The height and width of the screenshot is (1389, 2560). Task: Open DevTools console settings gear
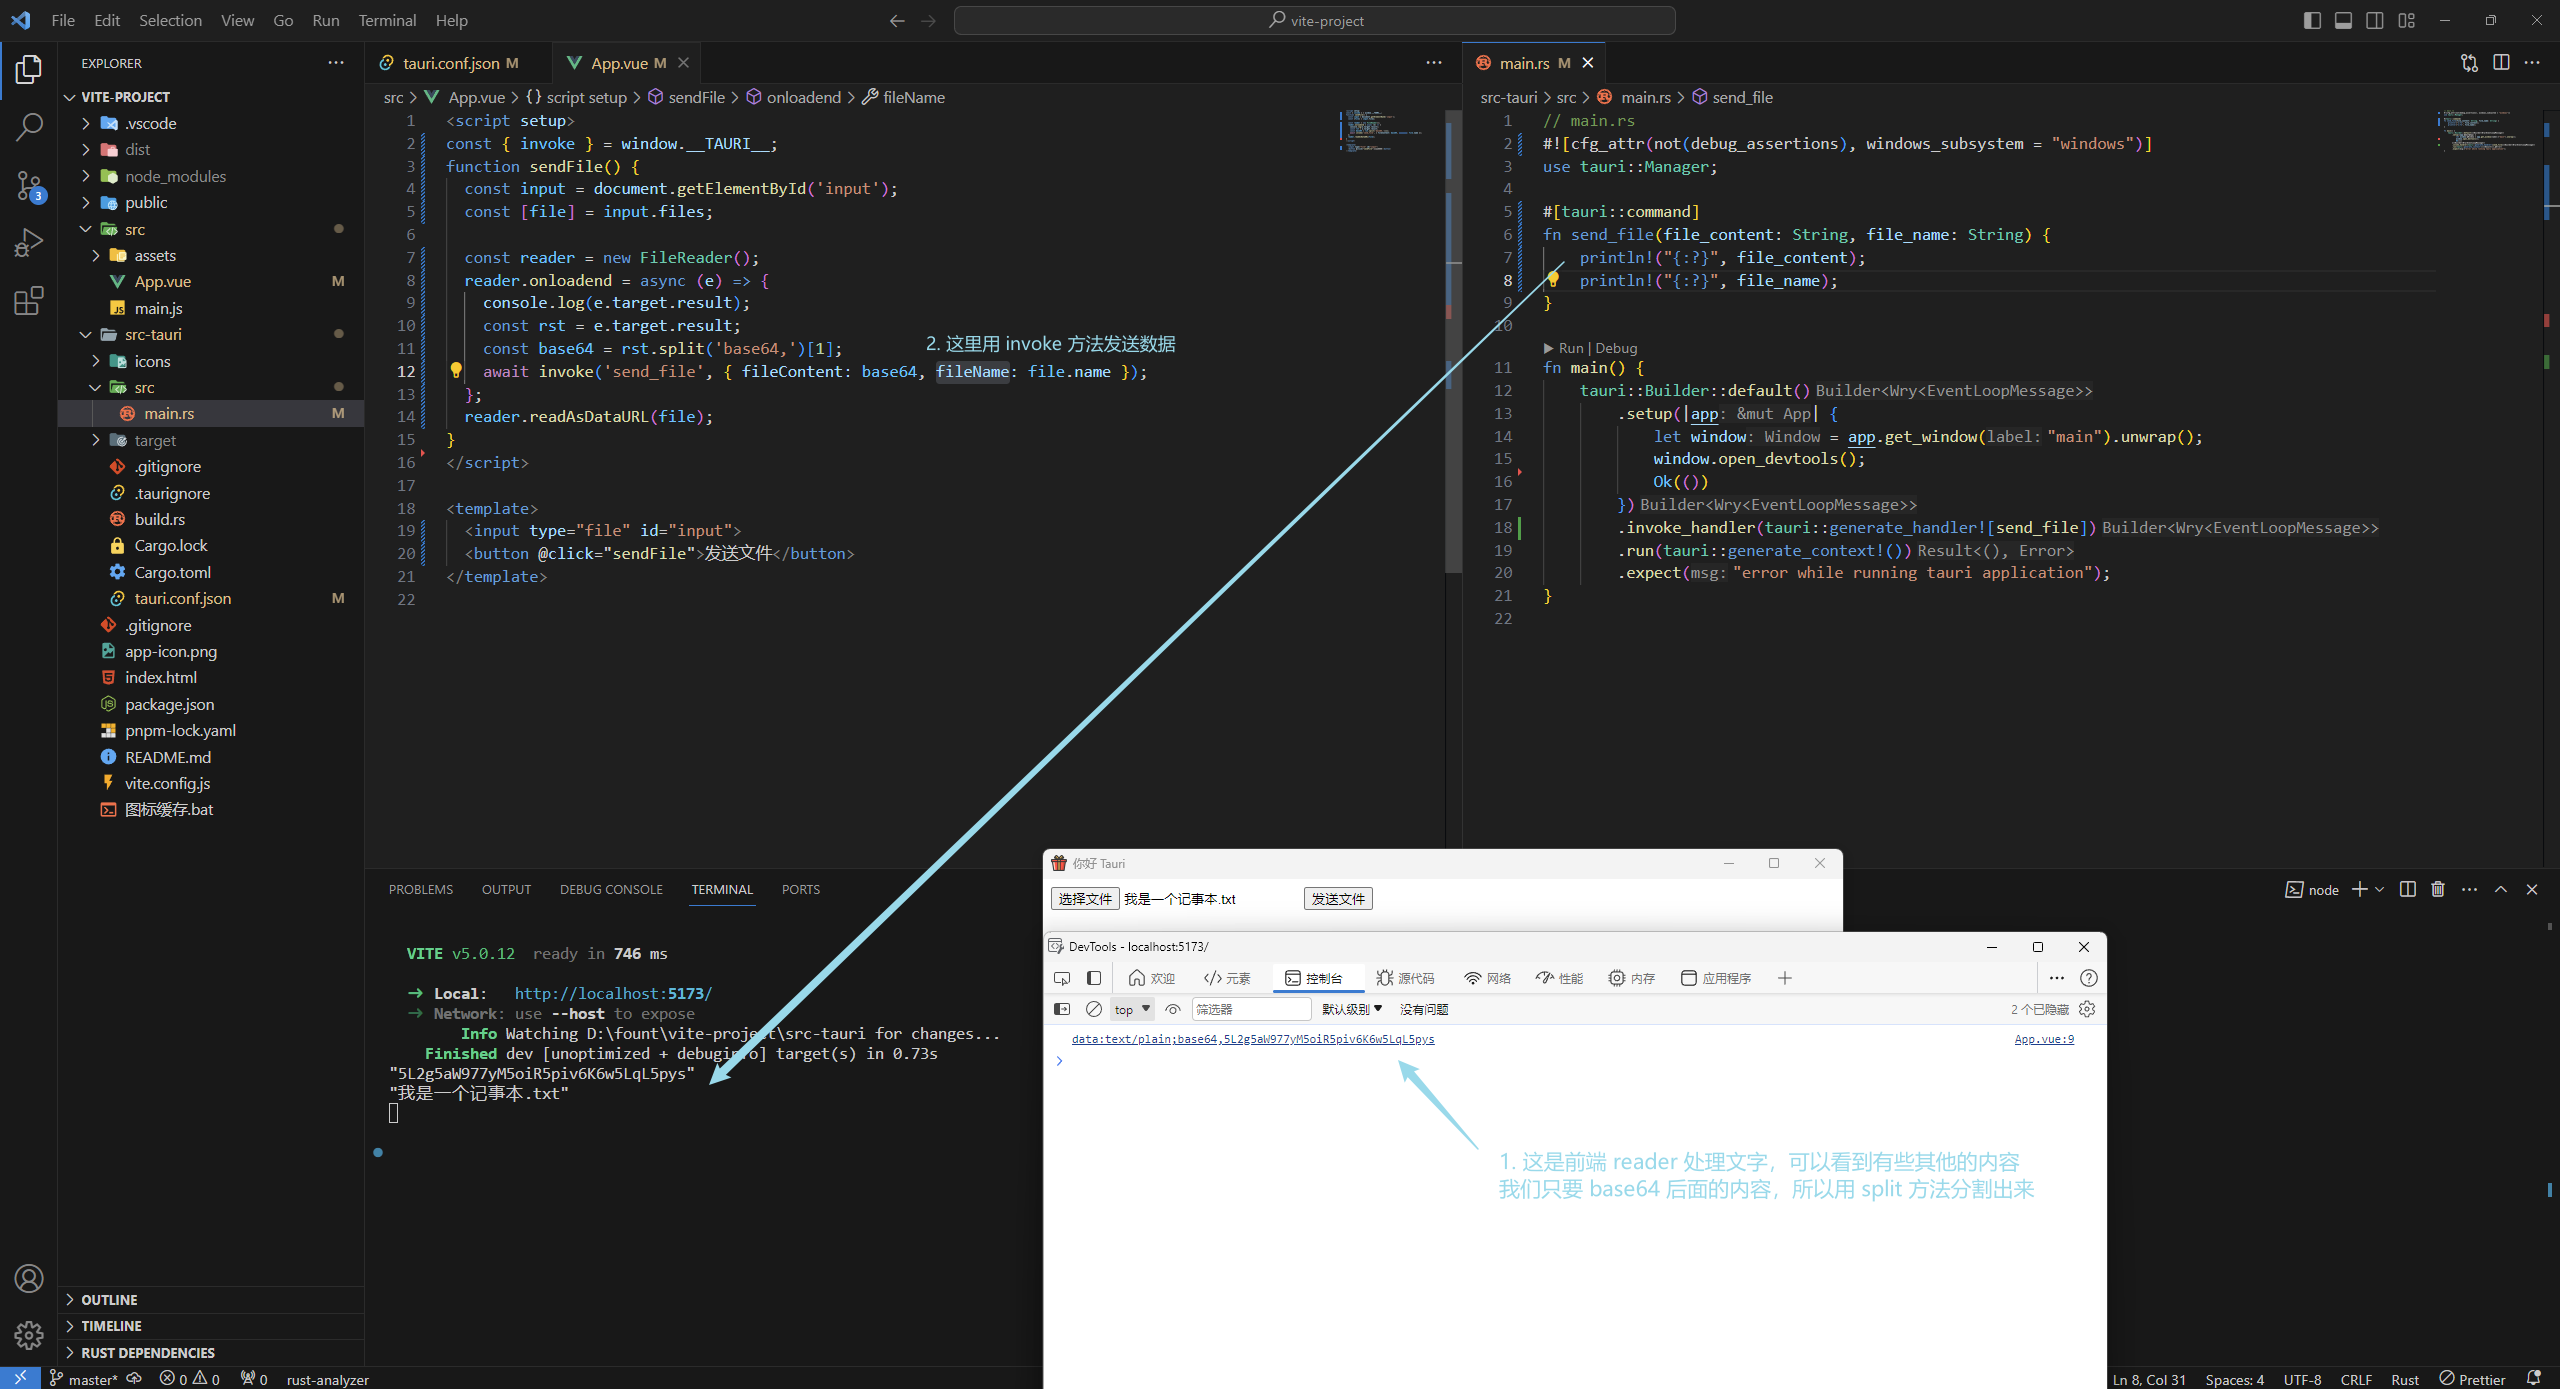pyautogui.click(x=2087, y=1009)
